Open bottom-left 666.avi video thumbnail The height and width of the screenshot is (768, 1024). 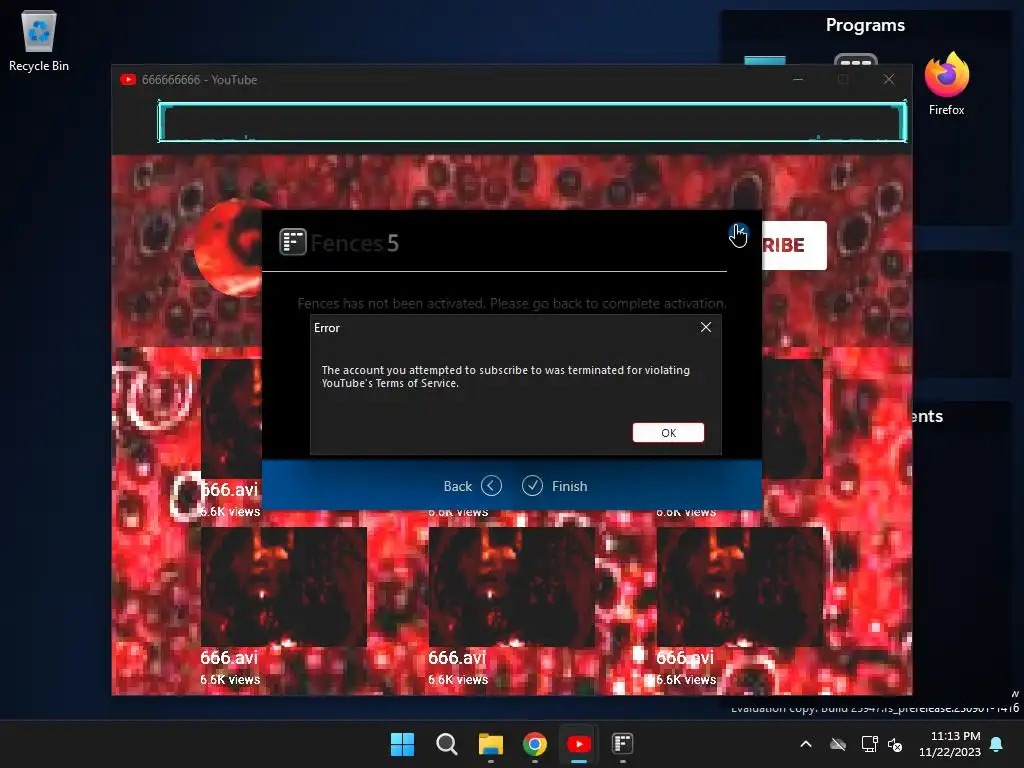pyautogui.click(x=283, y=586)
